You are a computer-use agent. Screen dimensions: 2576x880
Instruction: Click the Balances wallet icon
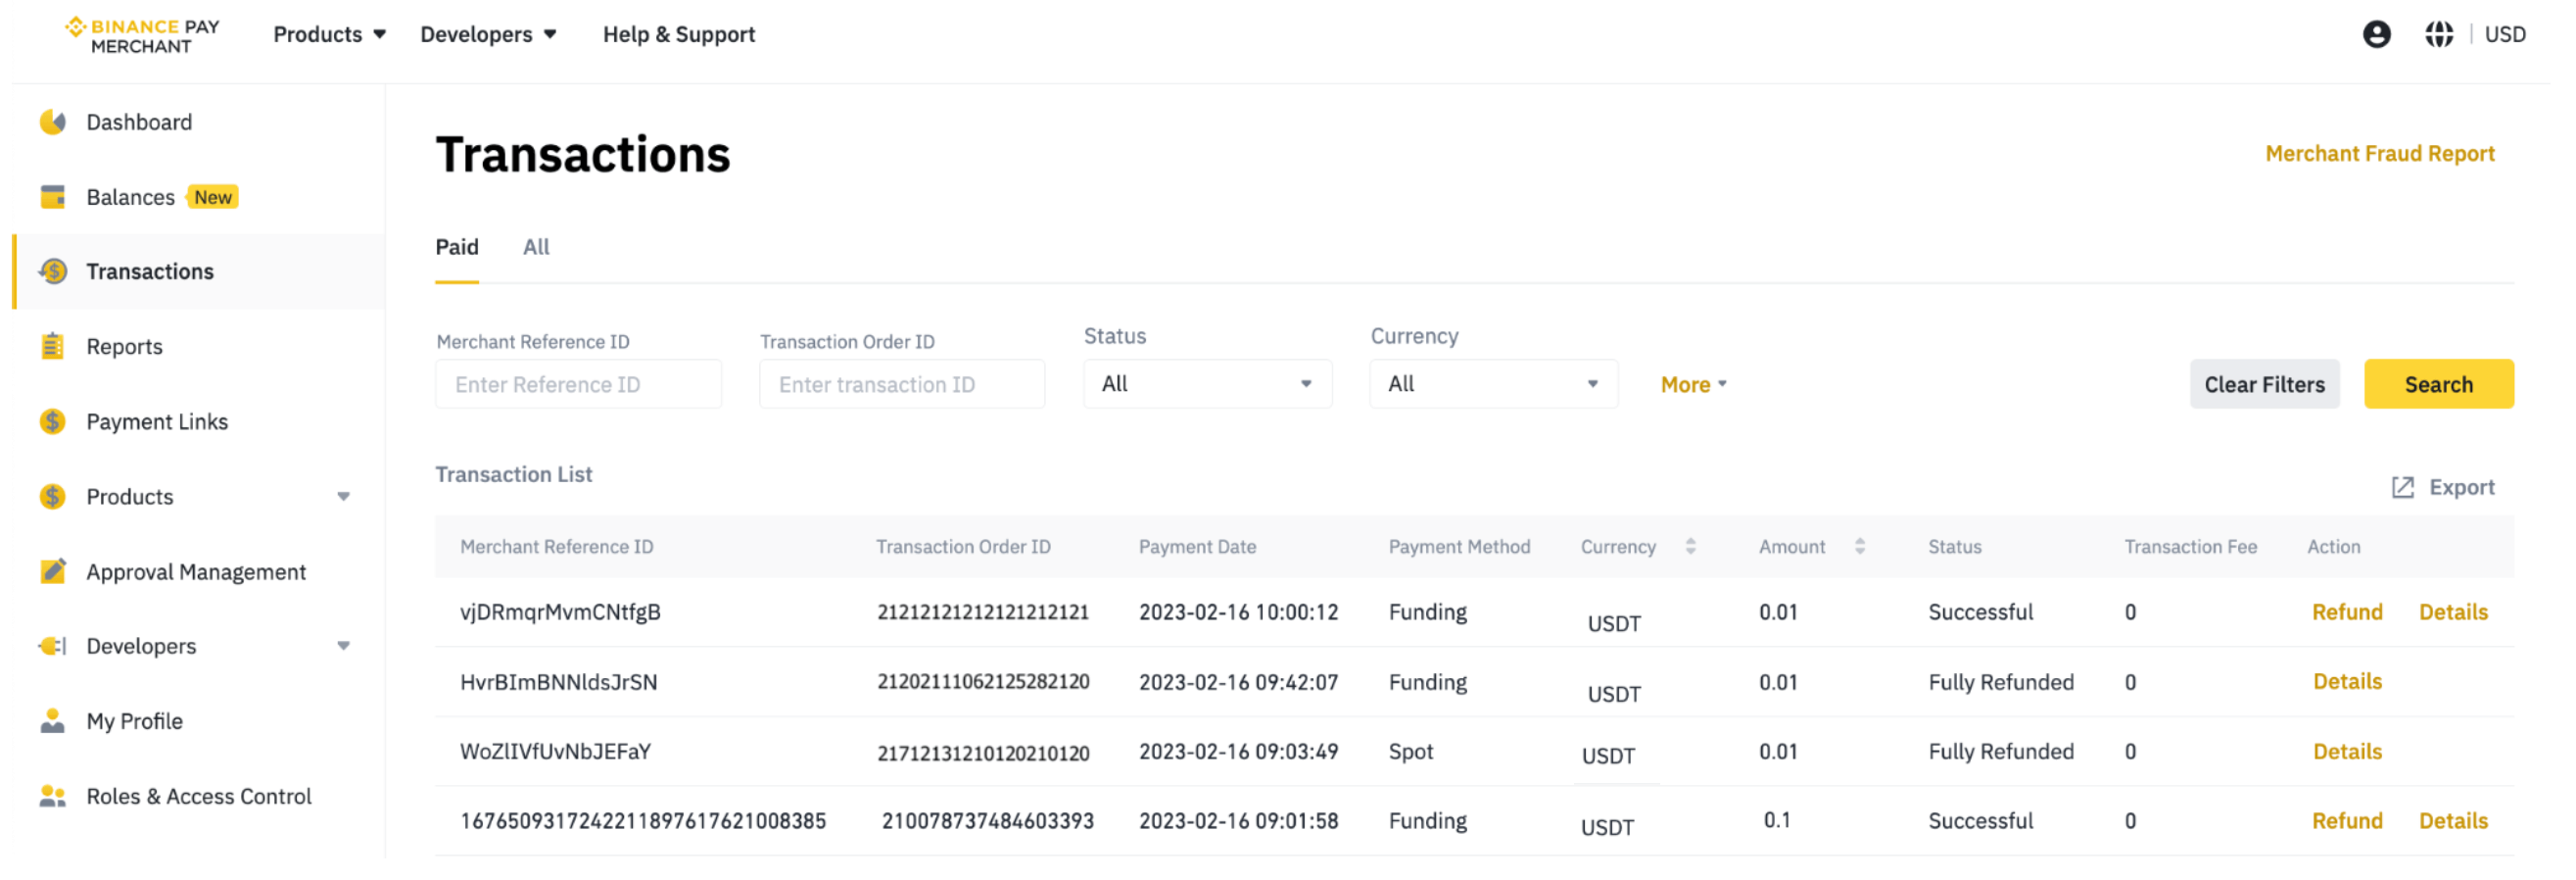coord(53,197)
